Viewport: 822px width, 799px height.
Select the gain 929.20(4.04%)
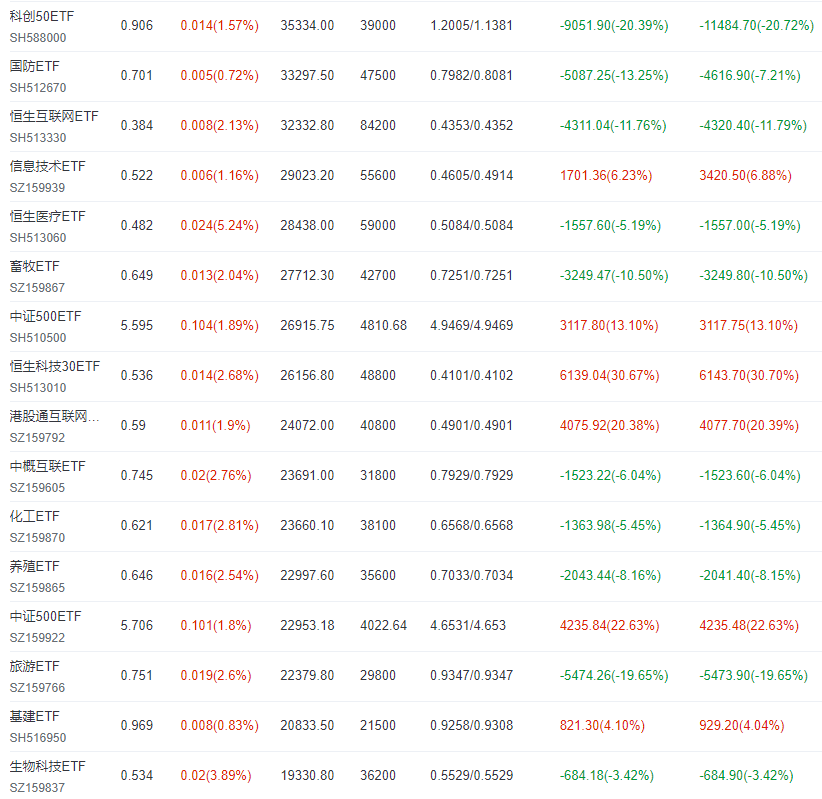(742, 725)
